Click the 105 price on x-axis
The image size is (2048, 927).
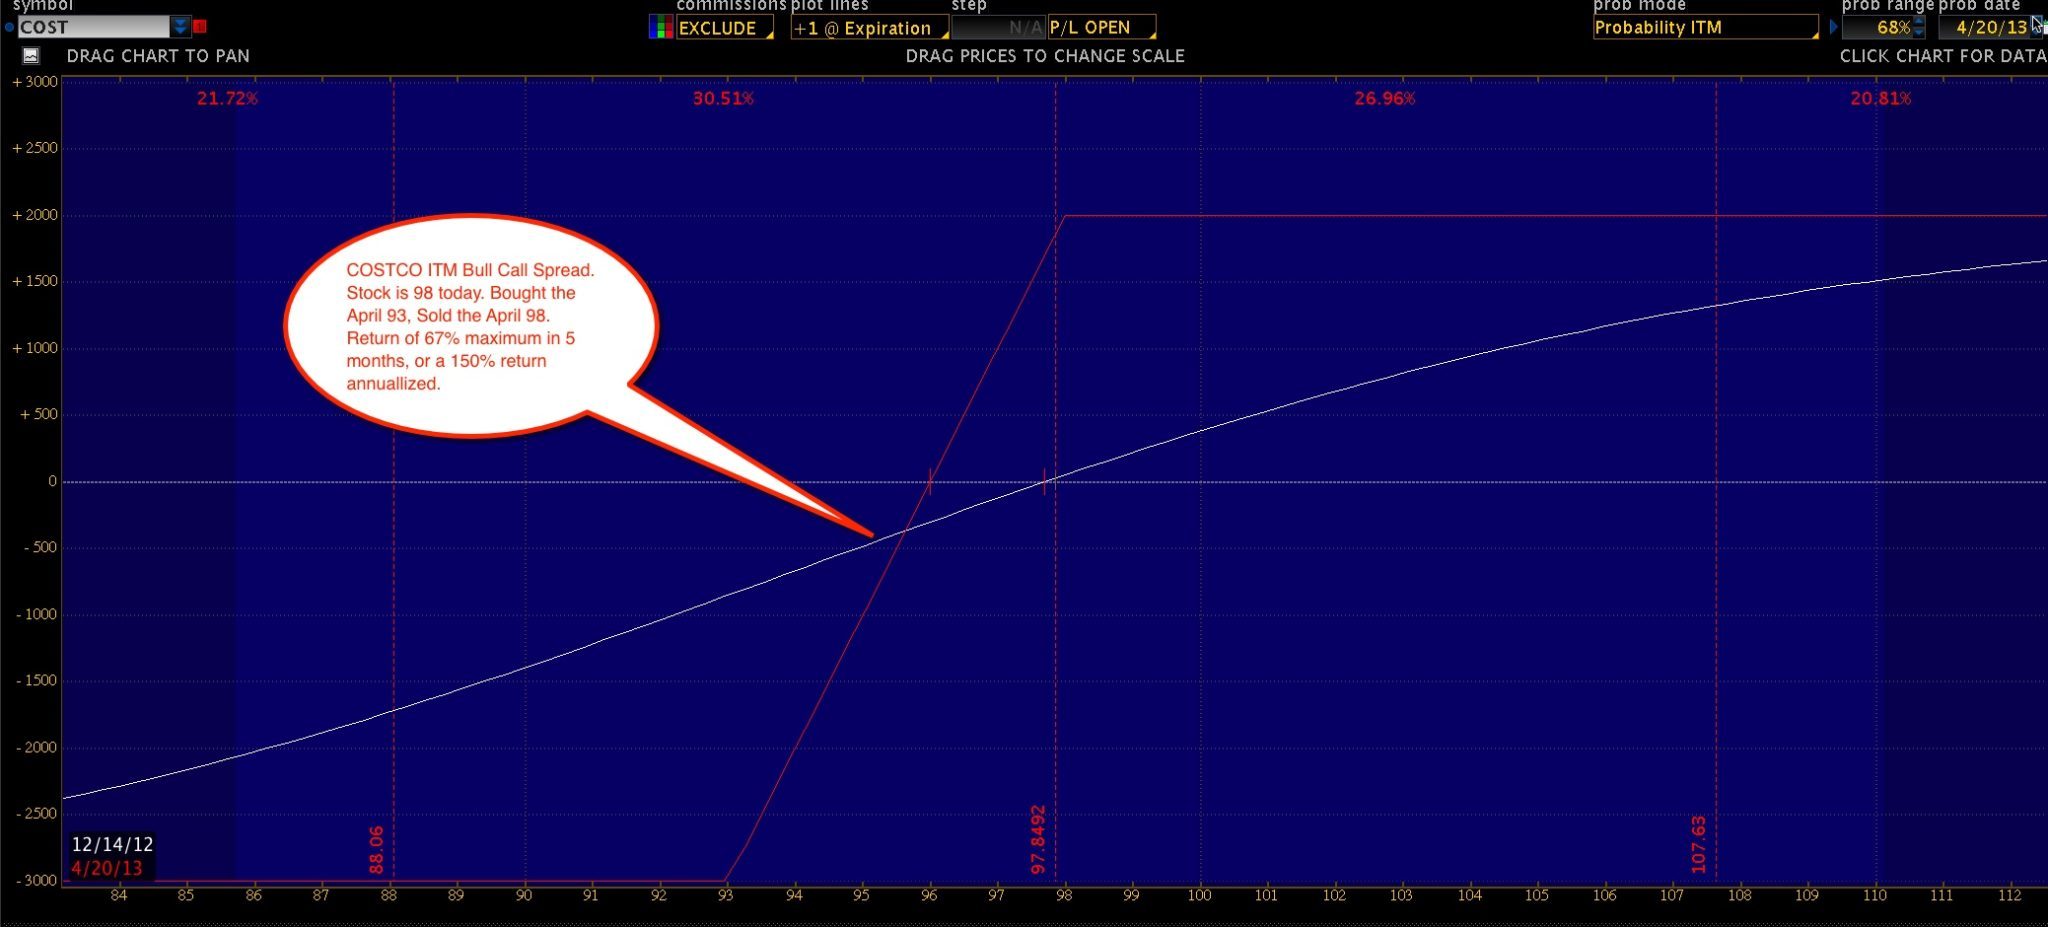(x=1537, y=895)
